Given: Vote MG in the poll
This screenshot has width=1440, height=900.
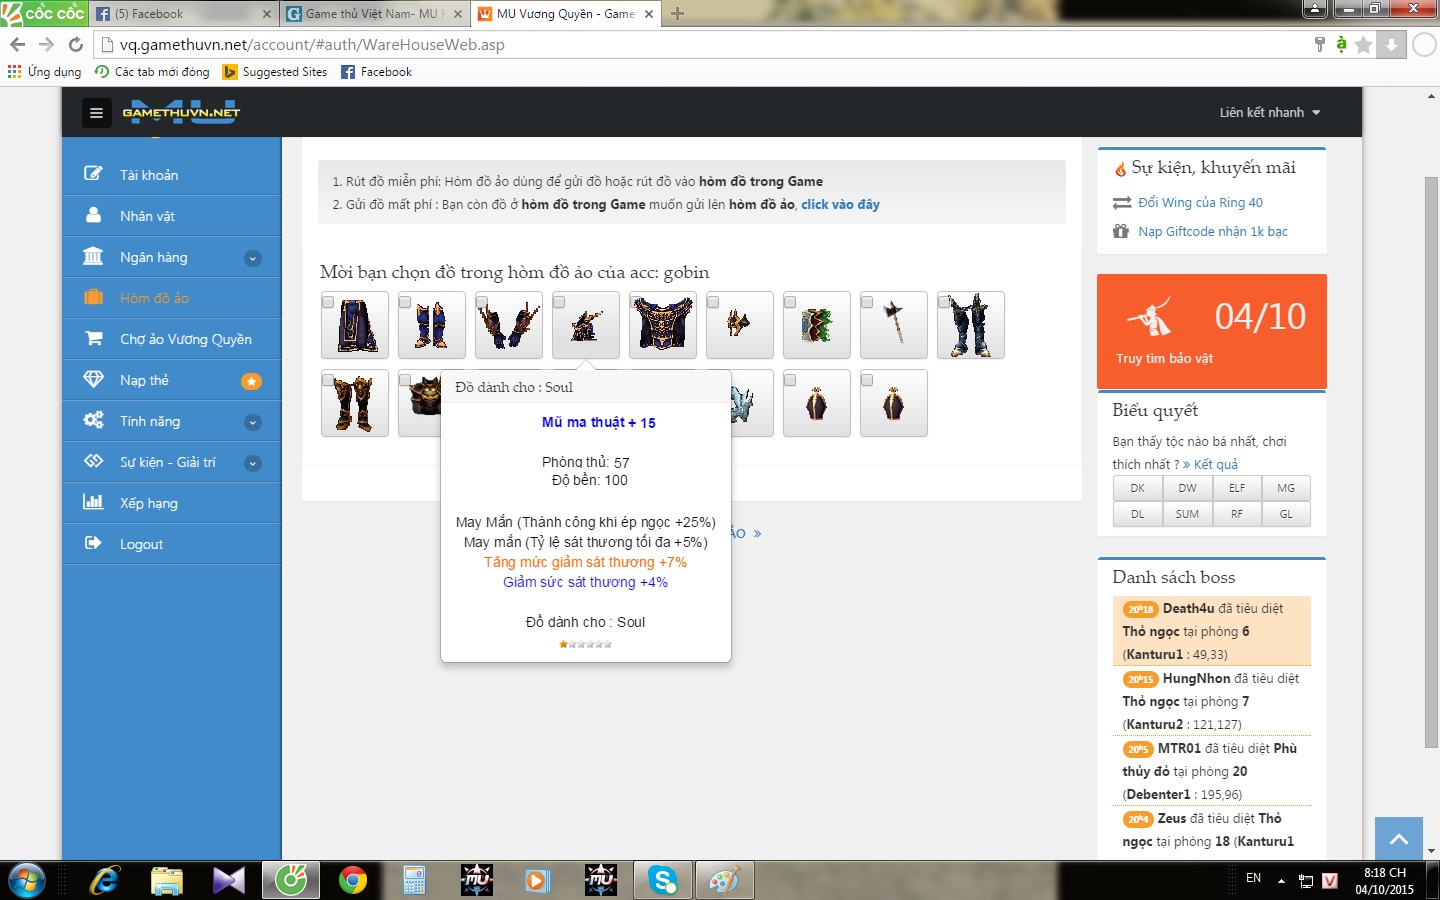Looking at the screenshot, I should (x=1286, y=488).
